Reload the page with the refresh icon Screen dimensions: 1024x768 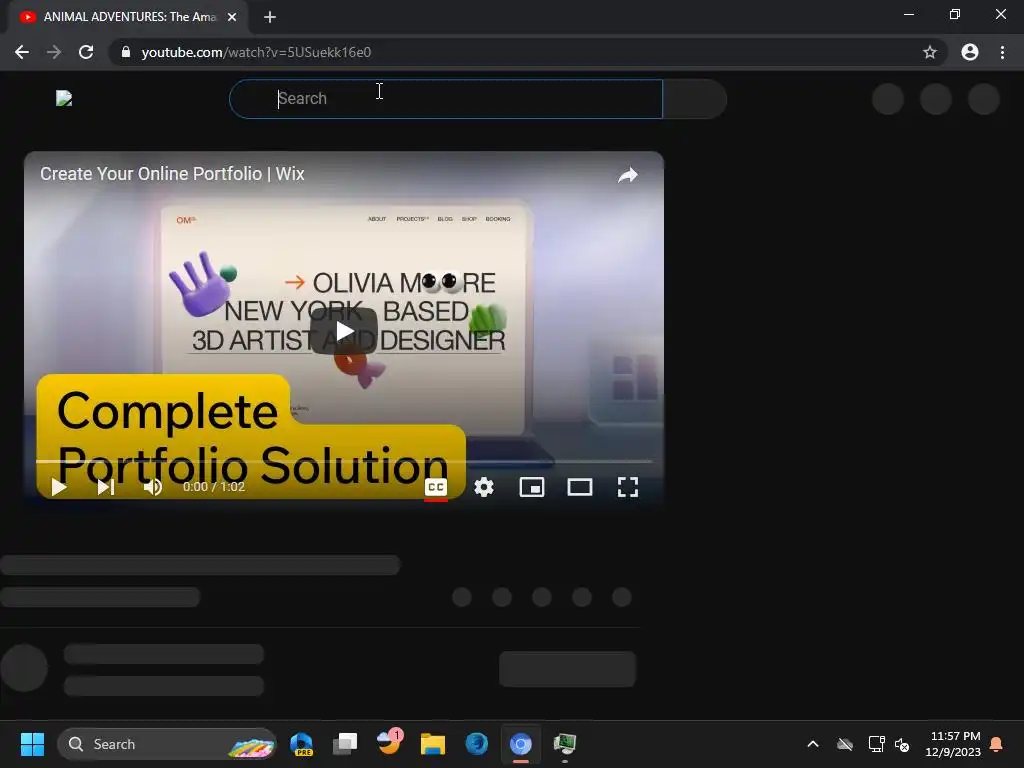(86, 52)
